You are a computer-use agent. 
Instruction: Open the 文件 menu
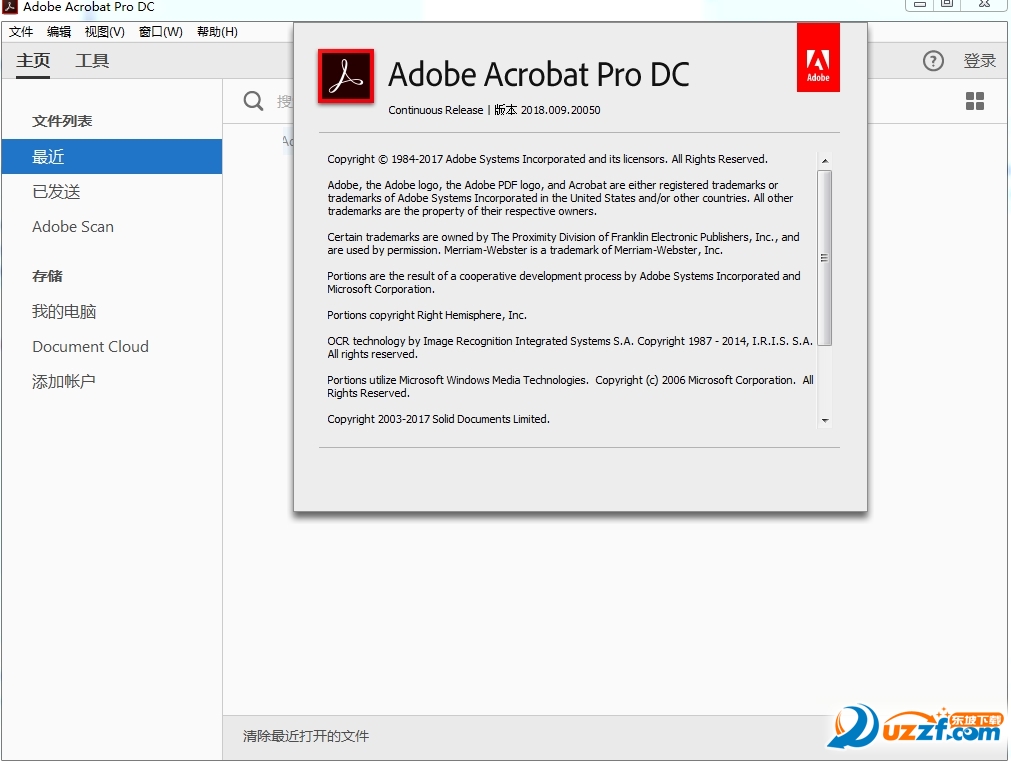coord(20,31)
